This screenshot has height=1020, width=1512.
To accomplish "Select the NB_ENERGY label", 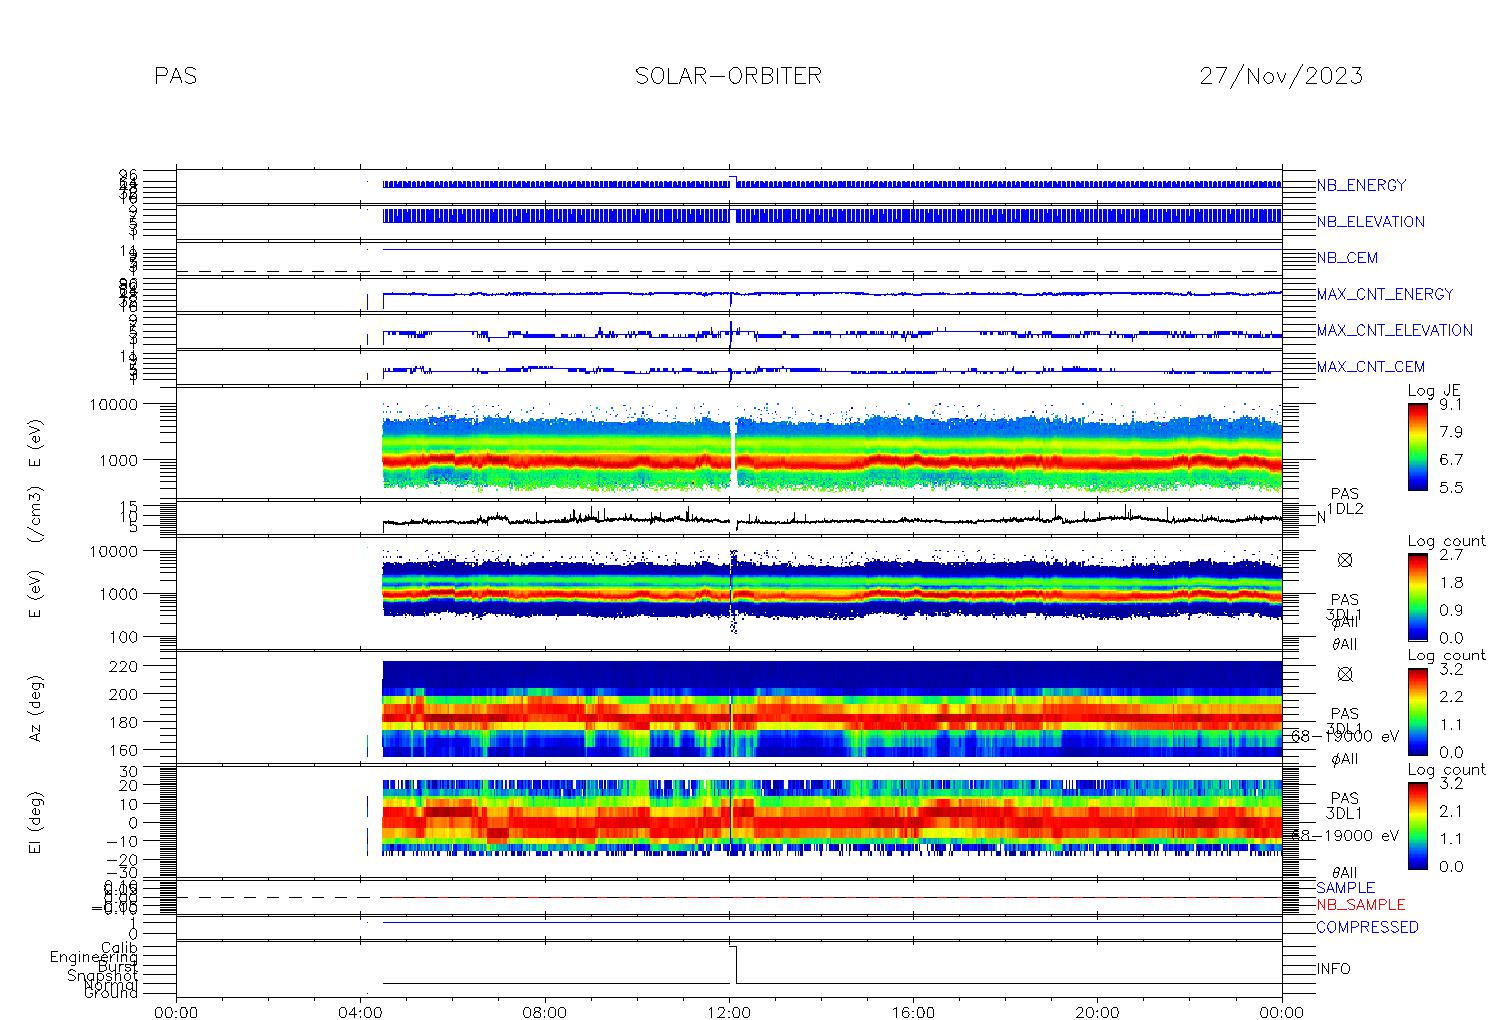I will [x=1361, y=185].
